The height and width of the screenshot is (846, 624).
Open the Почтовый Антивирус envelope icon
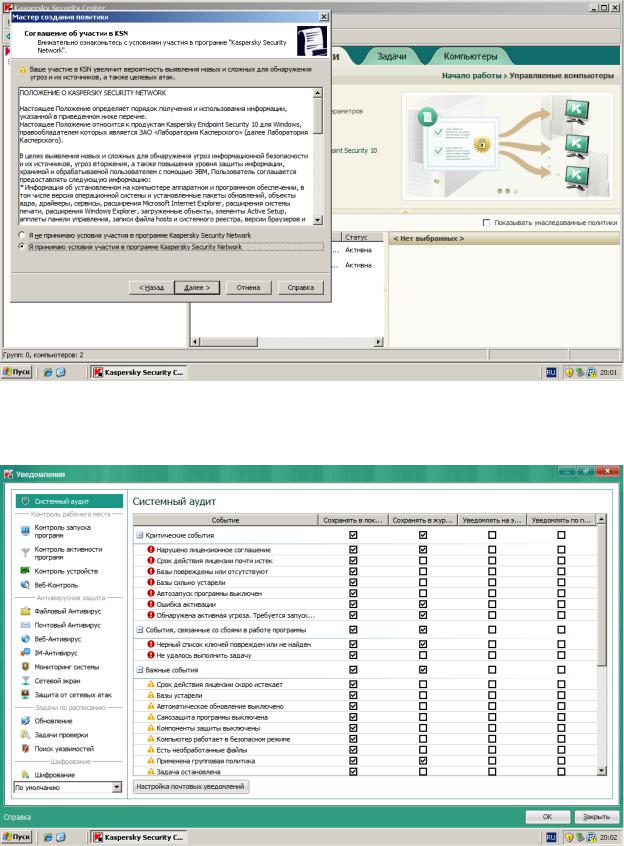(25, 625)
